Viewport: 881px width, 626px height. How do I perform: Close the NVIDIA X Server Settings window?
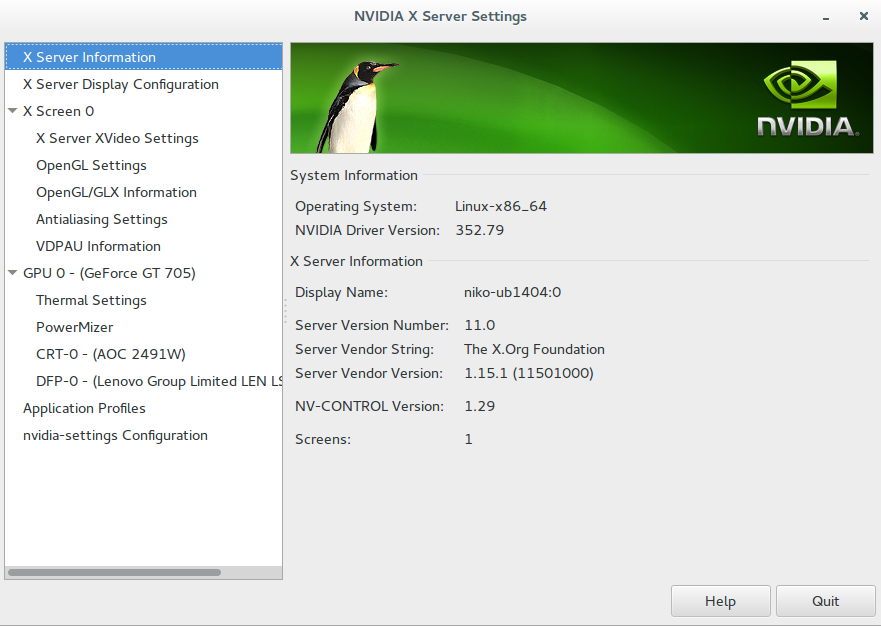(864, 16)
